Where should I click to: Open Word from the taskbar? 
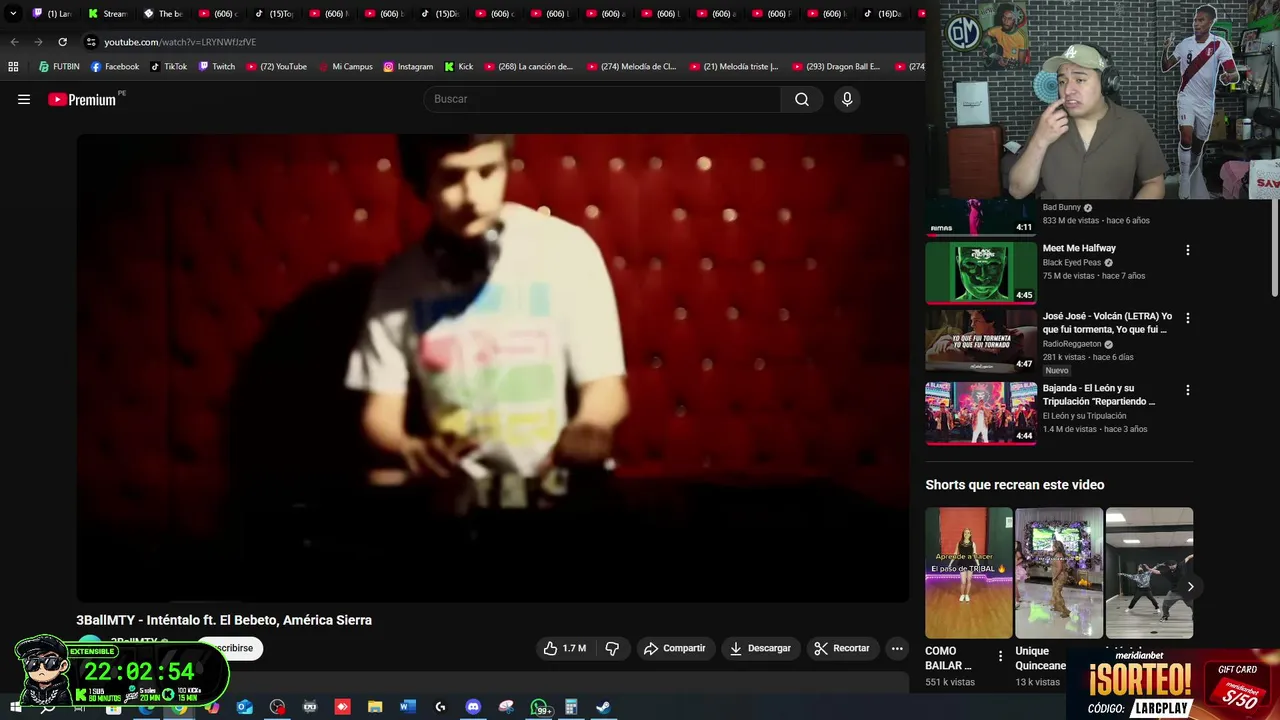coord(407,707)
